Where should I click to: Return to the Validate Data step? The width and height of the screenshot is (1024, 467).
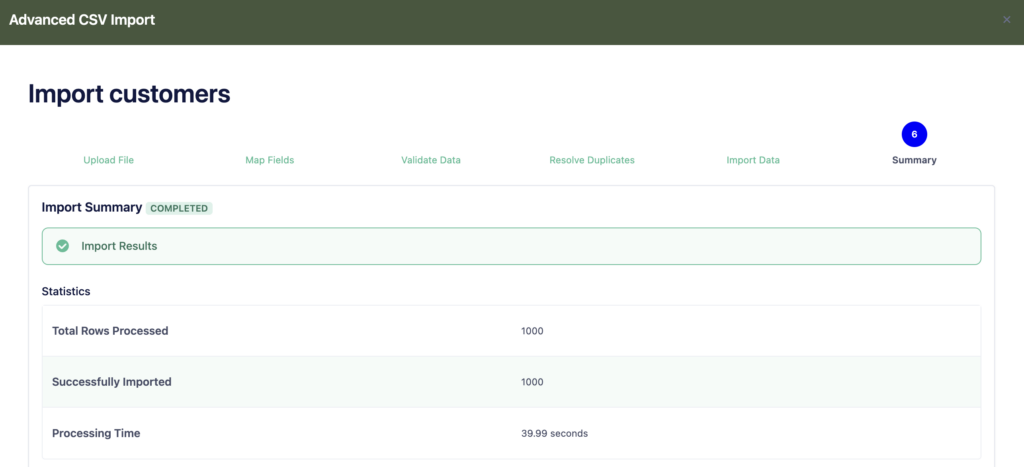coord(430,160)
